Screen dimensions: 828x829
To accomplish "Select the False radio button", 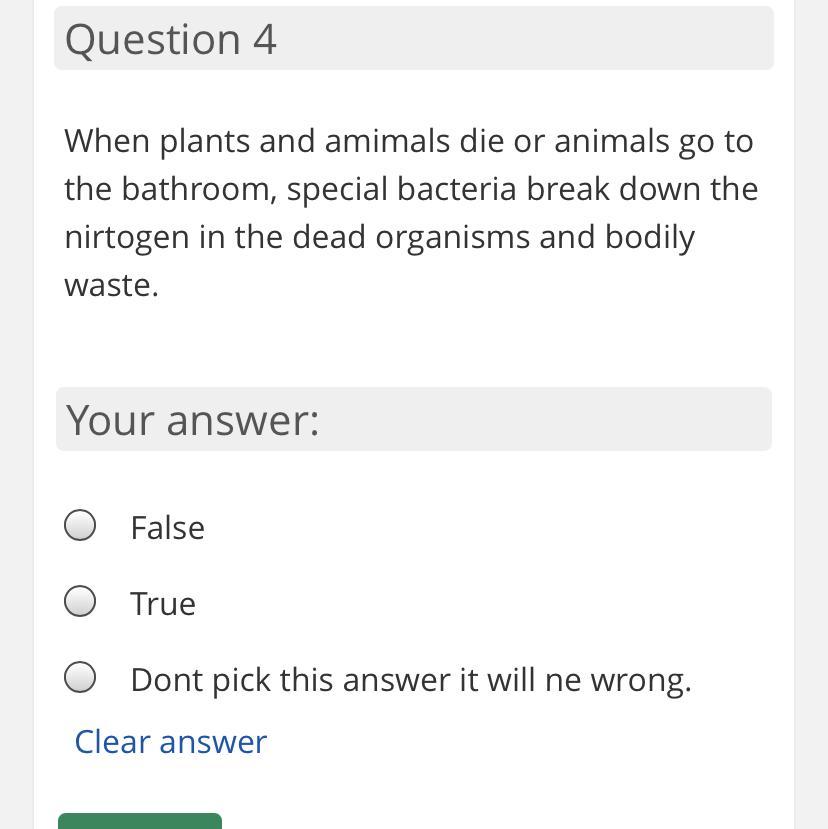I will coord(80,525).
